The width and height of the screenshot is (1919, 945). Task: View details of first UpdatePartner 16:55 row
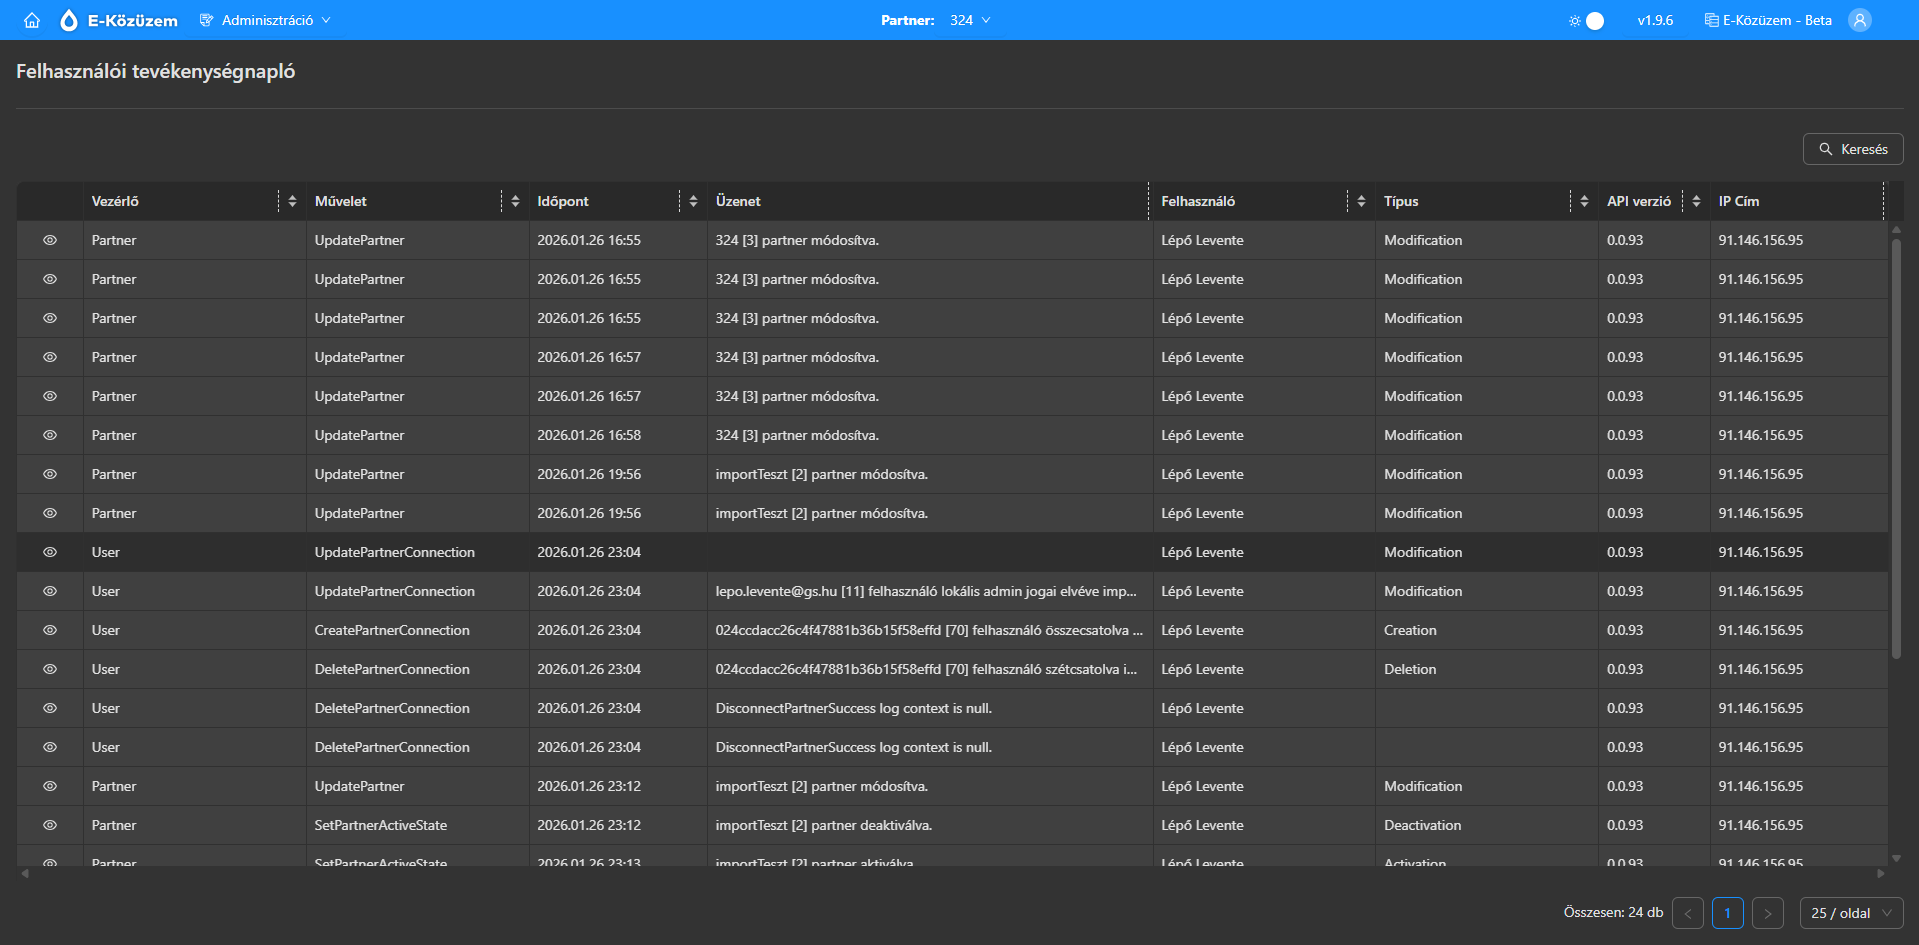point(50,240)
